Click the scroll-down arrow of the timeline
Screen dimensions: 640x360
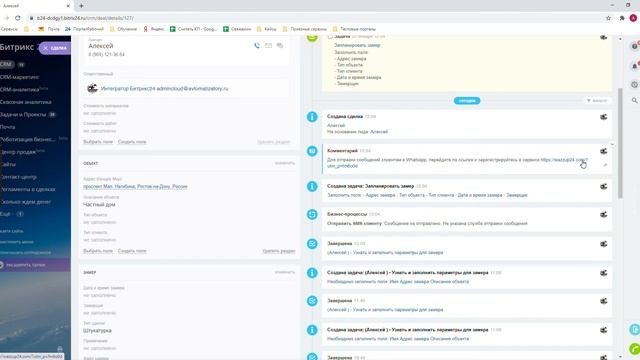click(x=620, y=356)
